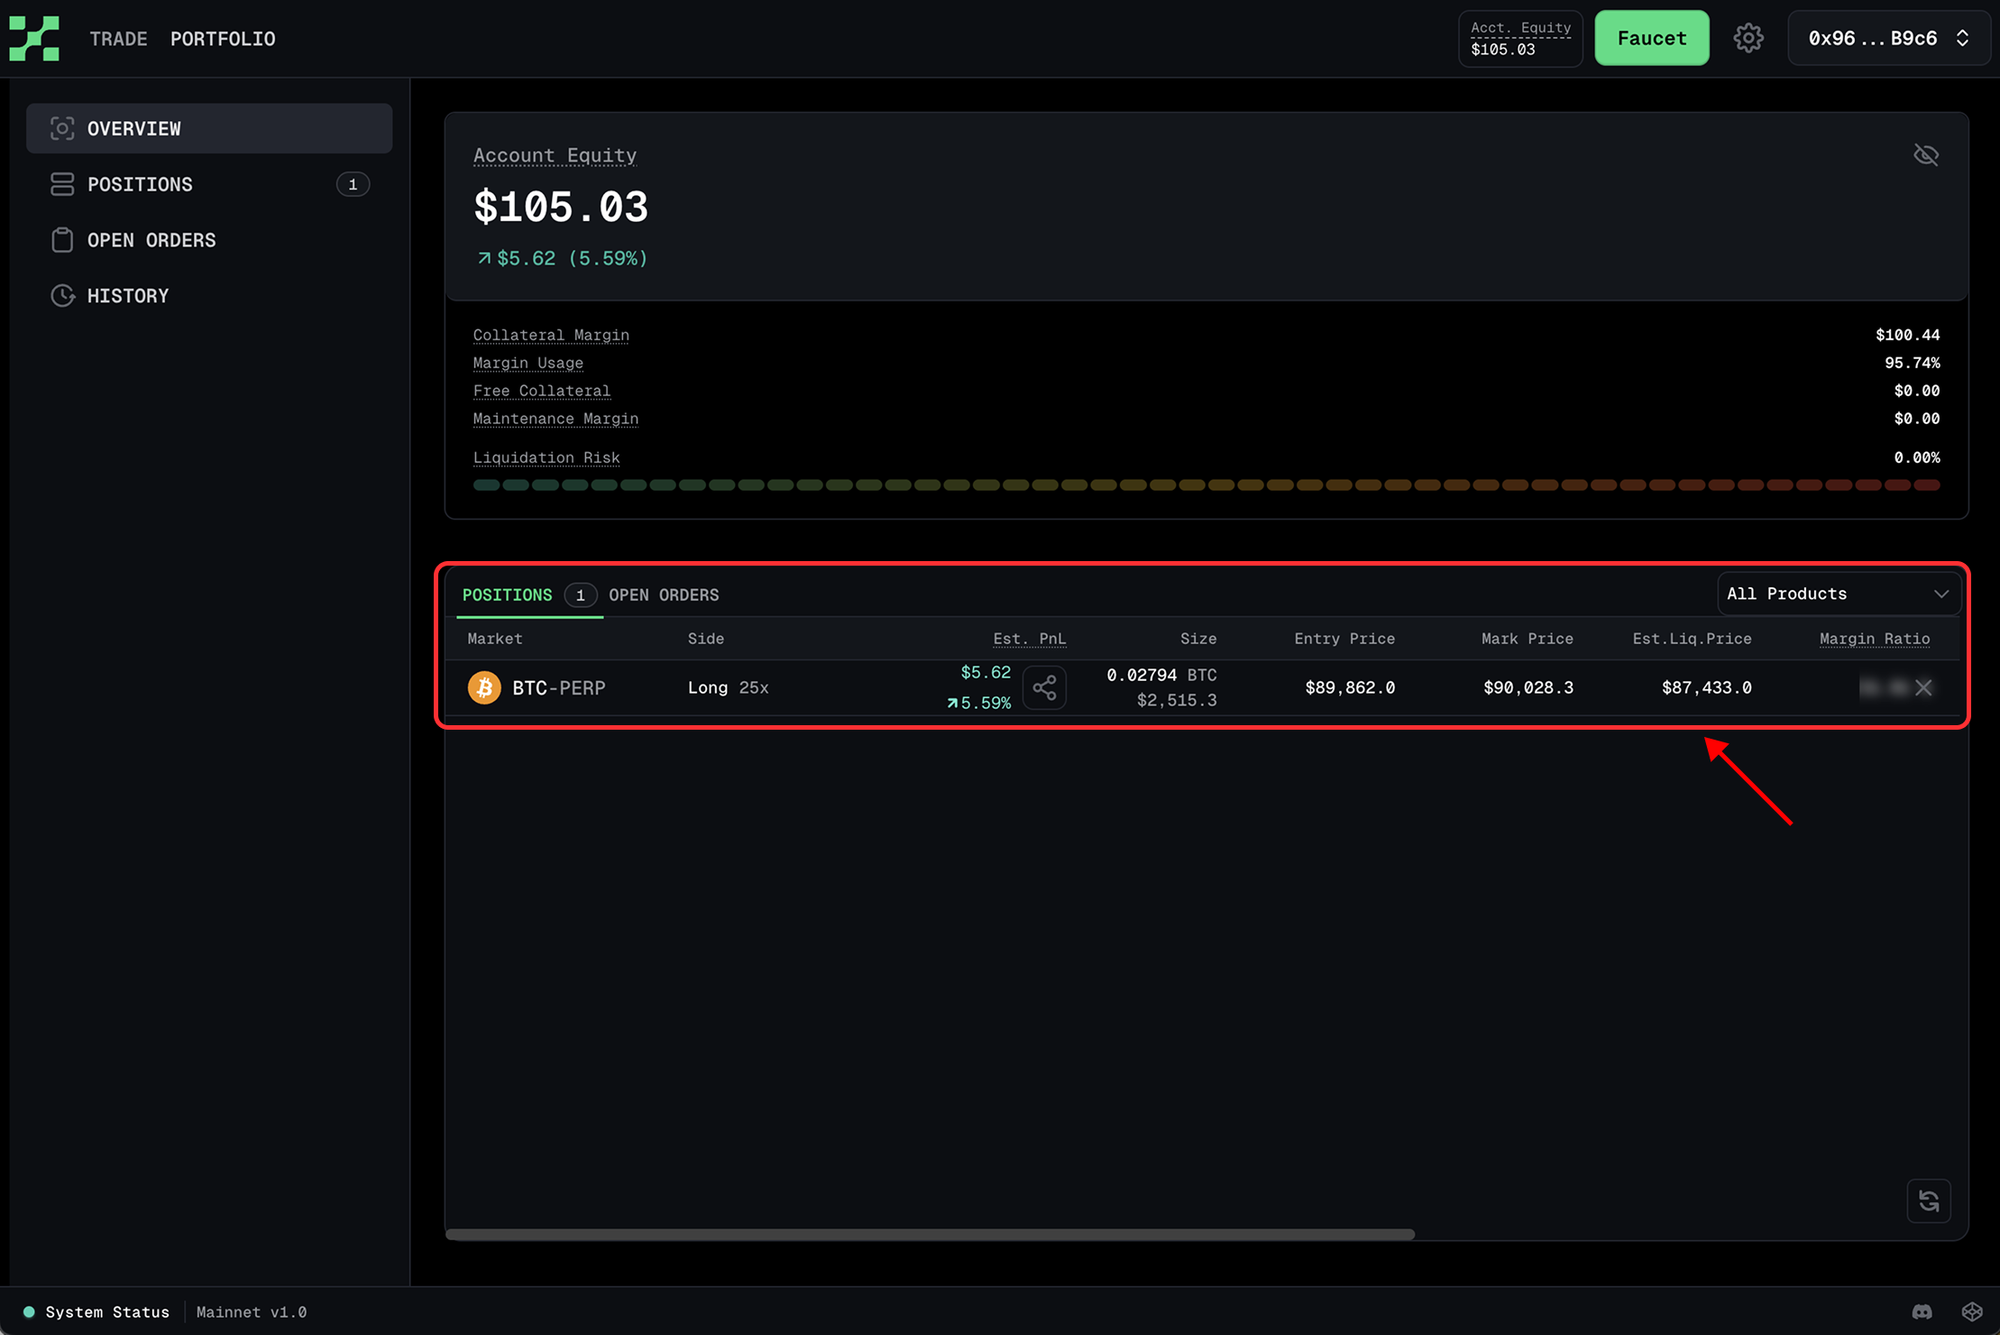The width and height of the screenshot is (2000, 1335).
Task: Click the cube icon in footer
Action: pyautogui.click(x=1972, y=1312)
